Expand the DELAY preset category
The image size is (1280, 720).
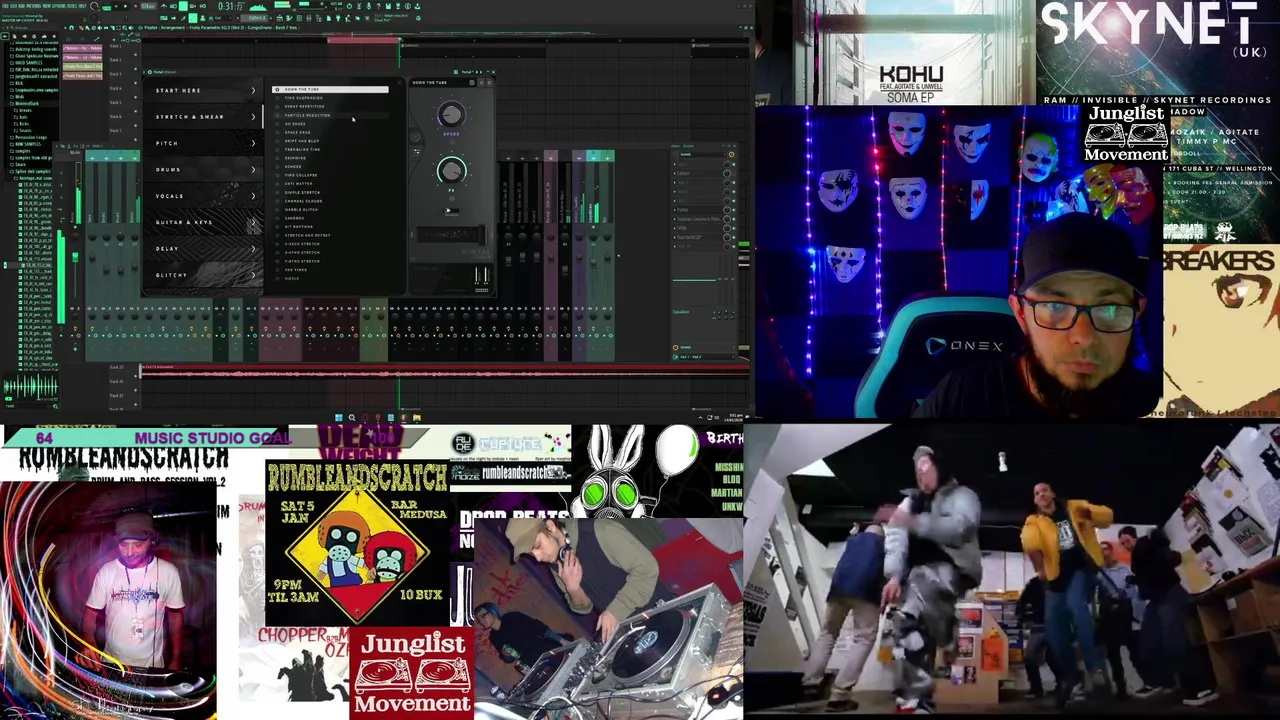pos(204,249)
